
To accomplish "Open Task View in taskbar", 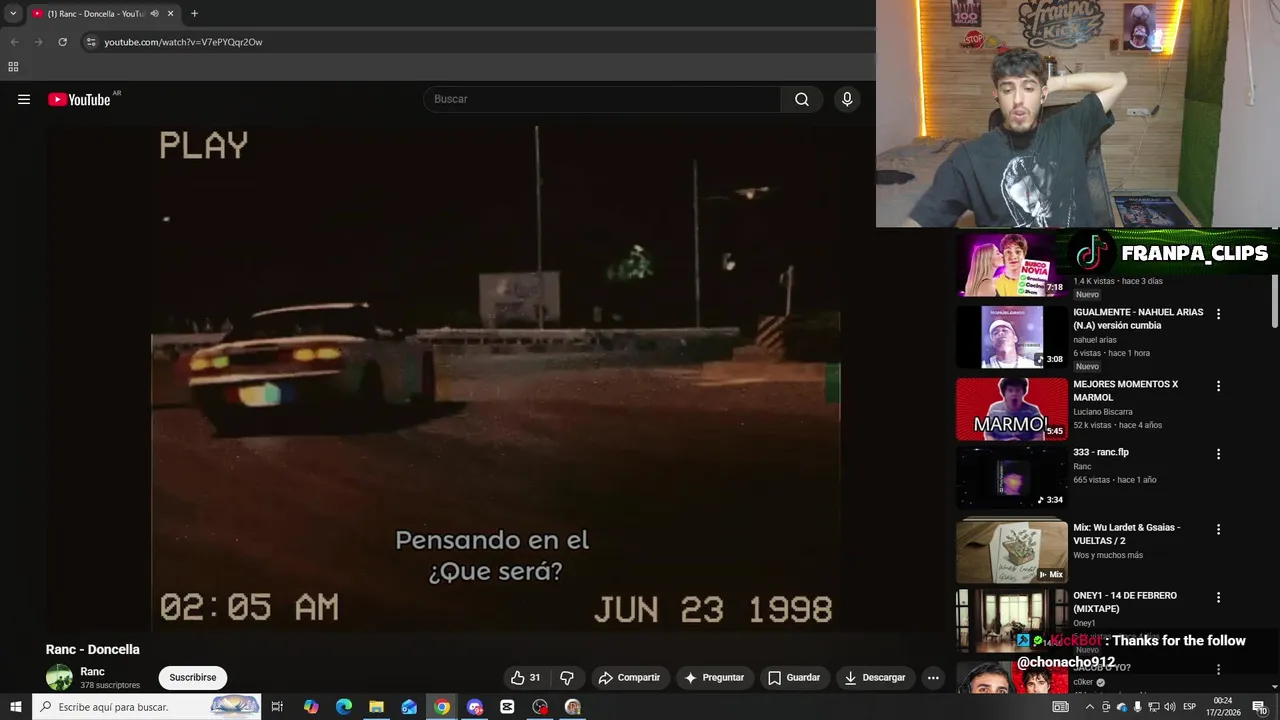I will tap(277, 707).
